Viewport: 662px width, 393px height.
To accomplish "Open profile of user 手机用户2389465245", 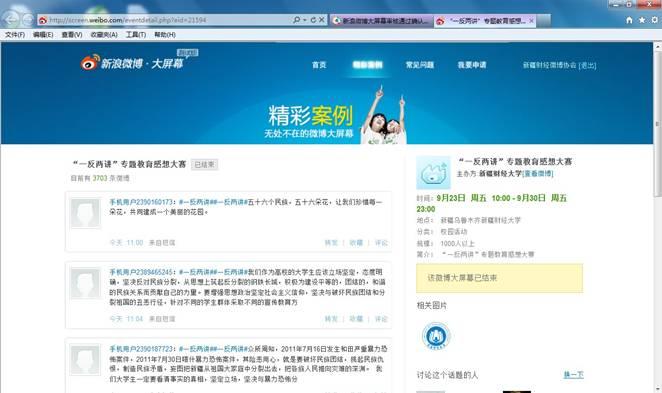I will tap(141, 272).
